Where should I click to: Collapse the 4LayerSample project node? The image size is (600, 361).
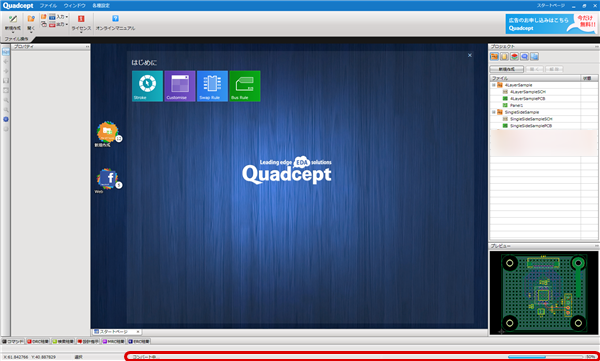click(x=494, y=85)
